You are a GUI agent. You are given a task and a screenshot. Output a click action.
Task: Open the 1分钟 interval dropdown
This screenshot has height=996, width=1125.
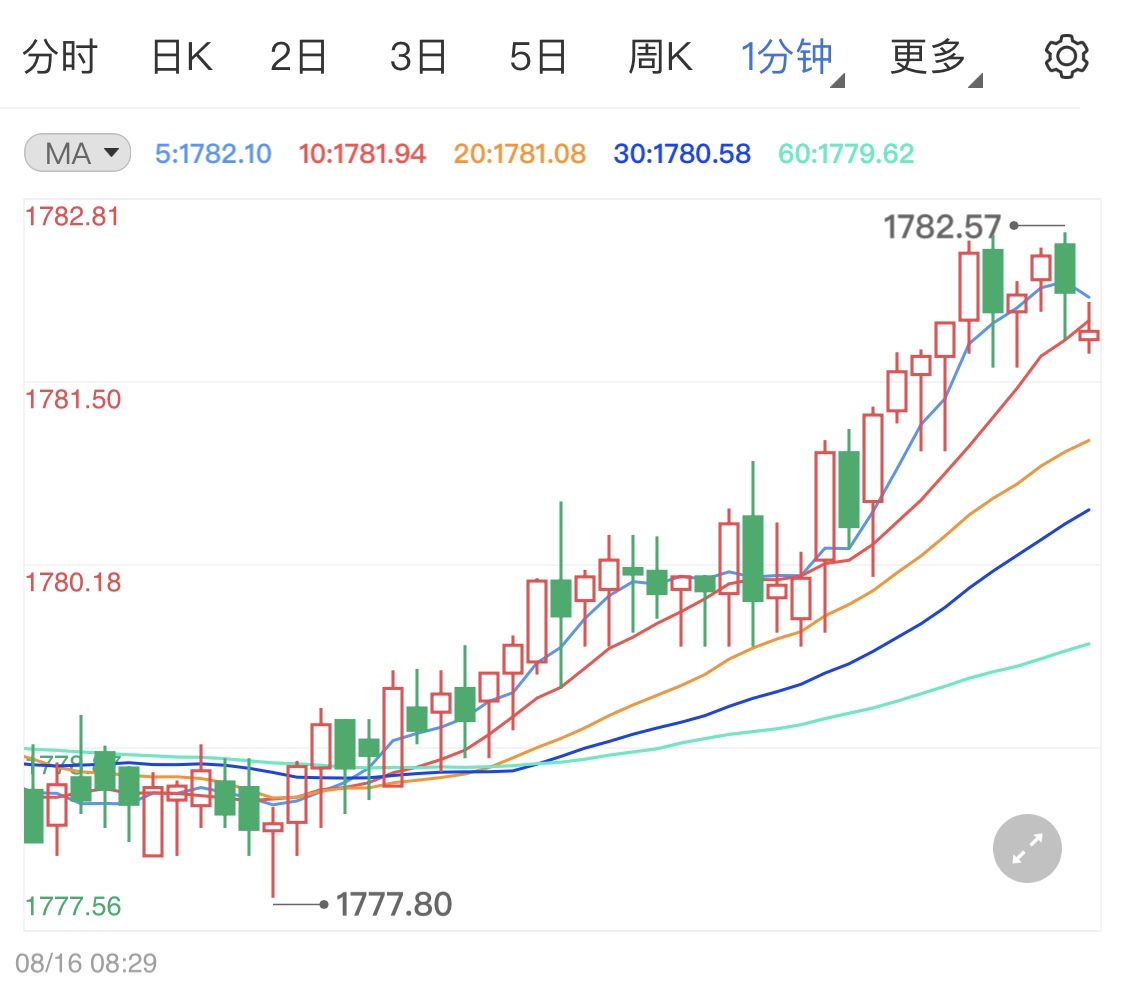click(x=791, y=58)
